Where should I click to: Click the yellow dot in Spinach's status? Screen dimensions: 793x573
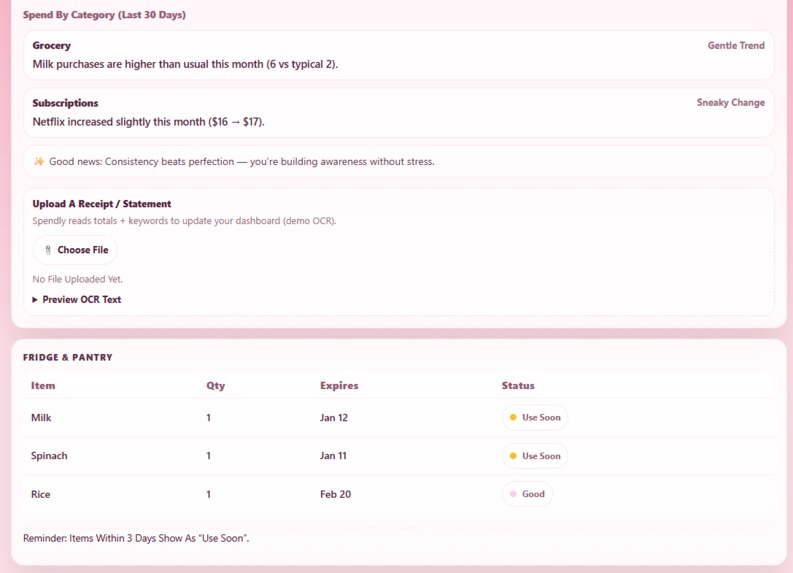(513, 456)
